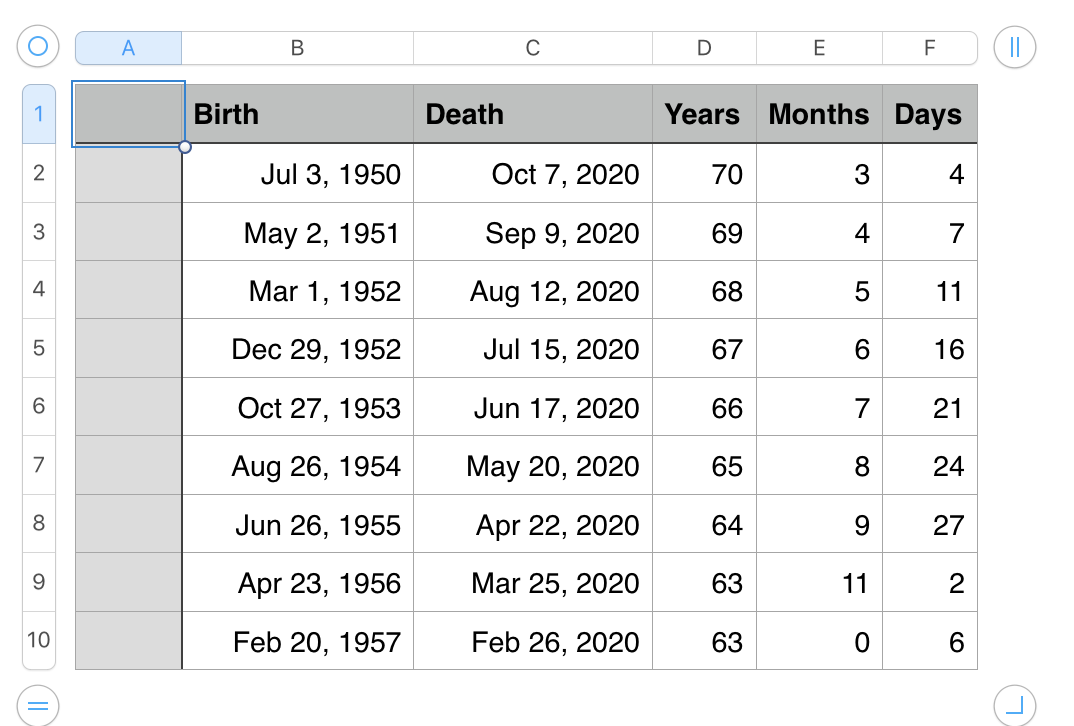Screen dimensions: 1074x726
Task: Click the table resize corner handle
Action: coord(1014,705)
